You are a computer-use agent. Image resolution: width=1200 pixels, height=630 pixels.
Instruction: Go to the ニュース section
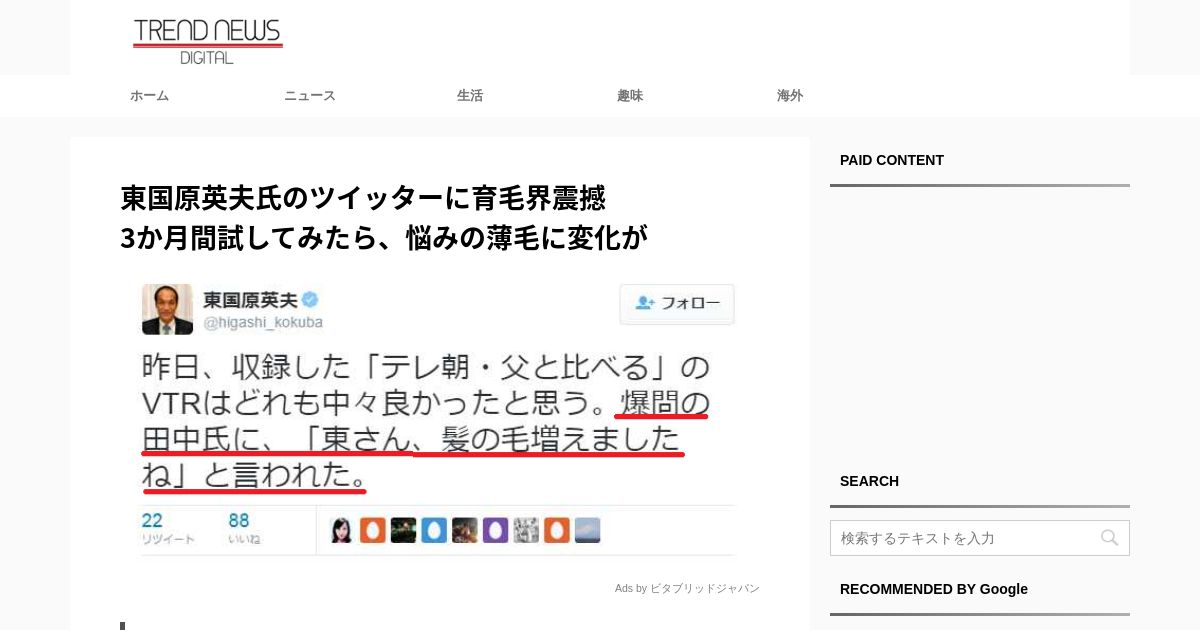[x=310, y=96]
